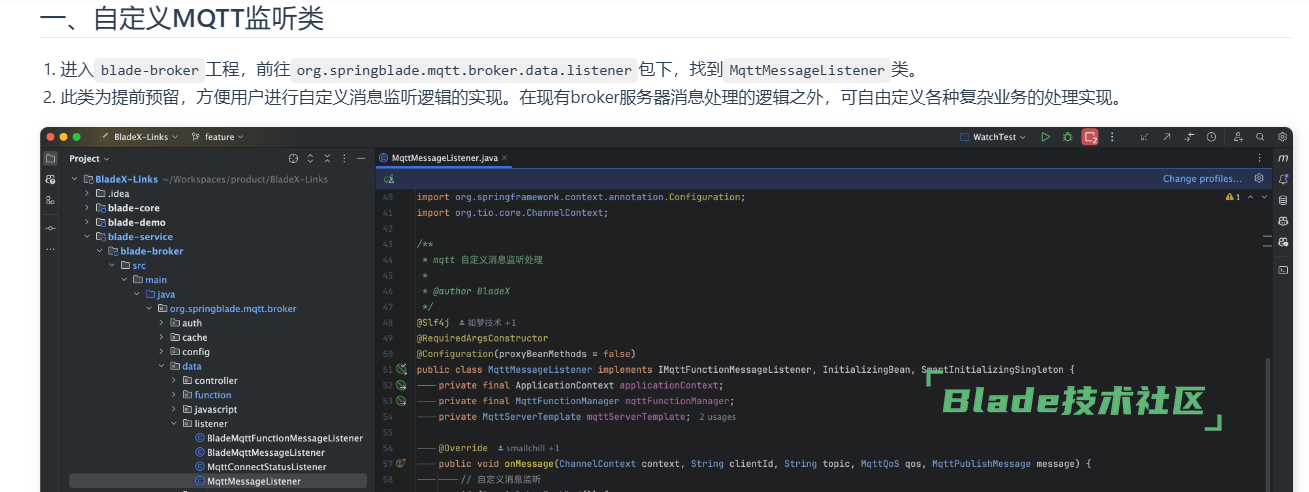Open more run actions next to stop button
The height and width of the screenshot is (492, 1309).
point(1112,137)
